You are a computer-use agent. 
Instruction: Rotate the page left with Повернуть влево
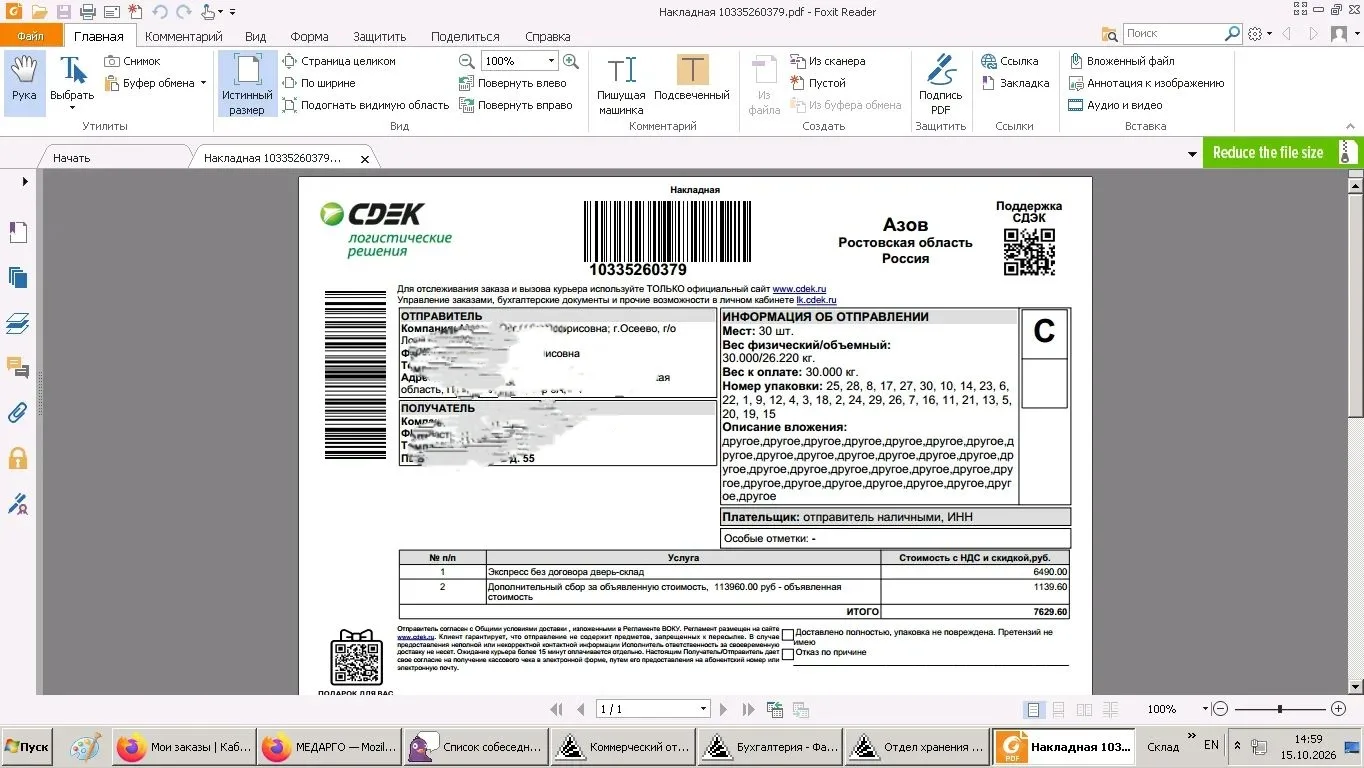tap(512, 83)
